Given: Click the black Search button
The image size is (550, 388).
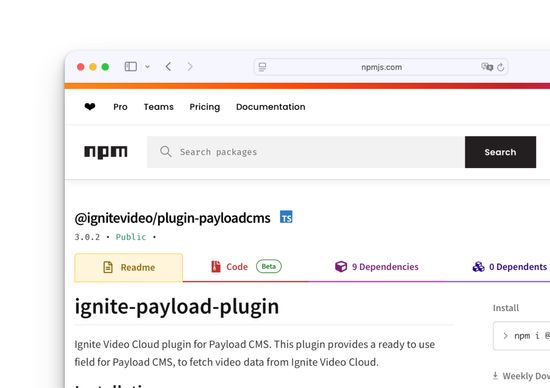Looking at the screenshot, I should (500, 152).
